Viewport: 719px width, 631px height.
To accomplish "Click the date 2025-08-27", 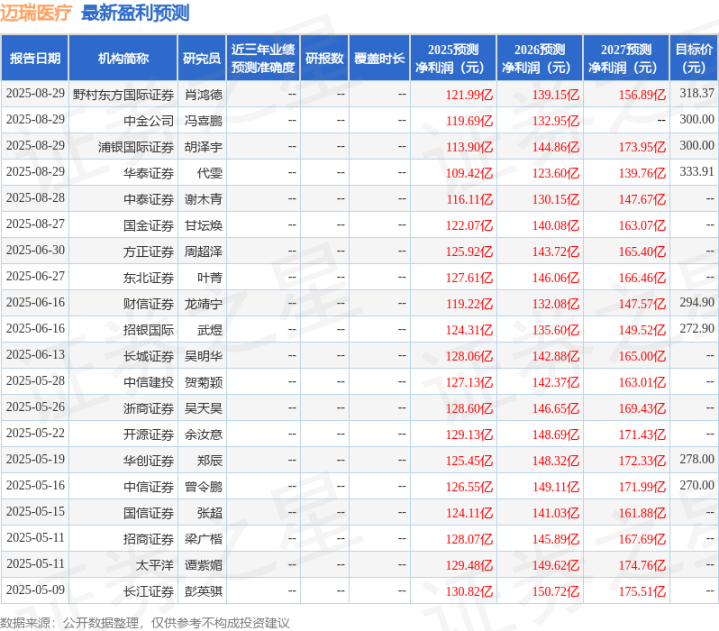I will tap(35, 224).
